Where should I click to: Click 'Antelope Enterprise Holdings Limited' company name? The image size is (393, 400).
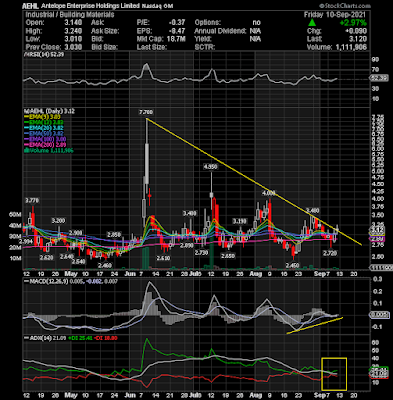point(89,6)
